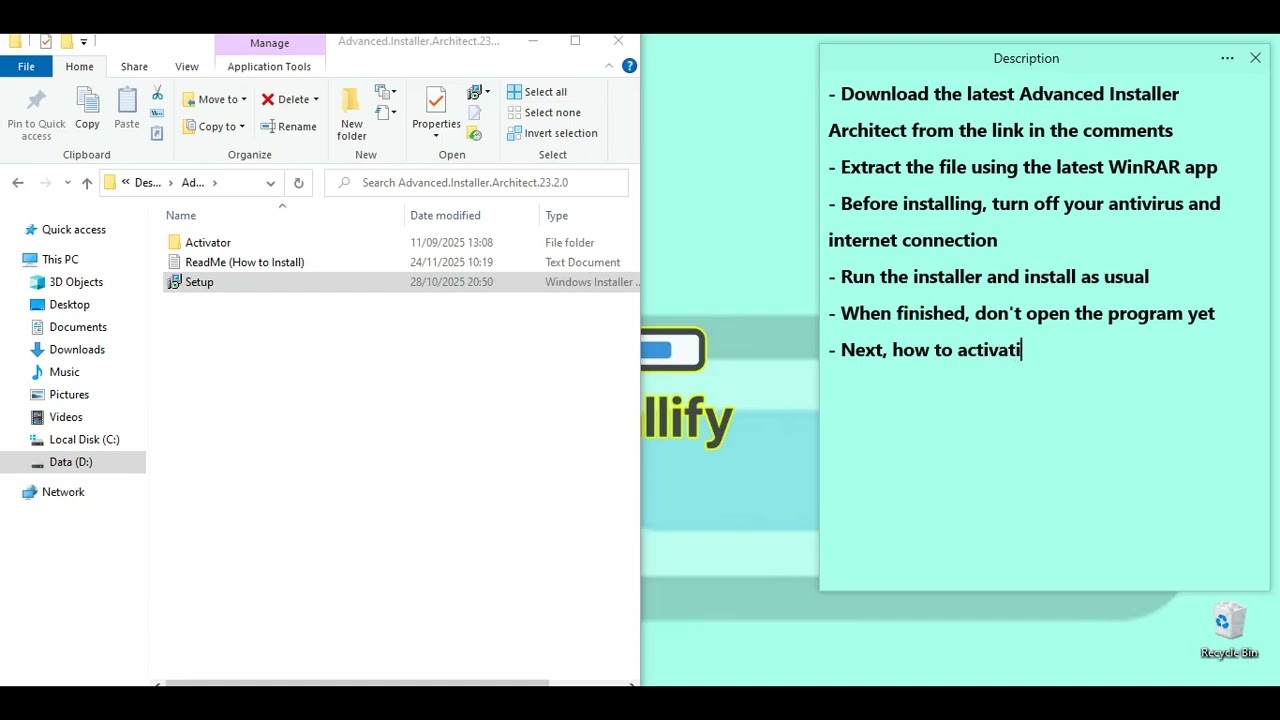
Task: Click New folder icon in quick access toolbar
Action: pyautogui.click(x=67, y=41)
